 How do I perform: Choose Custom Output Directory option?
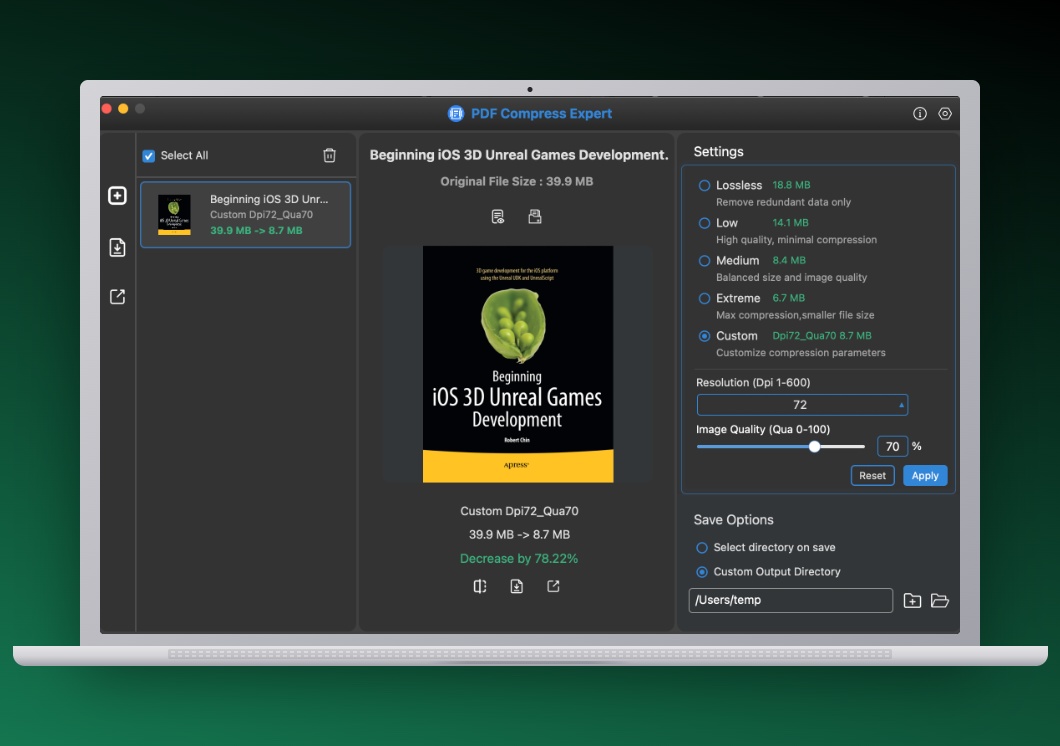coord(702,572)
